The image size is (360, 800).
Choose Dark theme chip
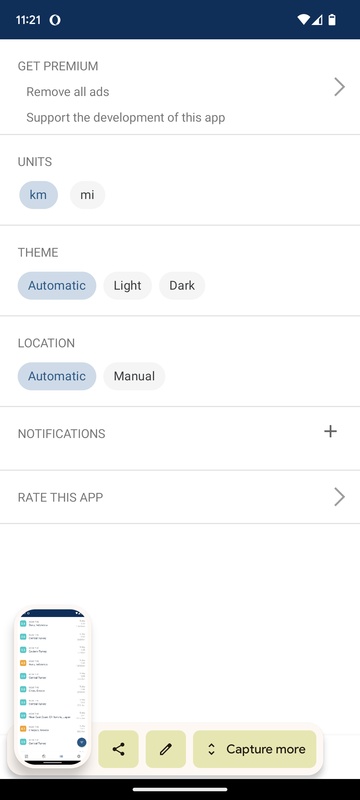(x=182, y=285)
